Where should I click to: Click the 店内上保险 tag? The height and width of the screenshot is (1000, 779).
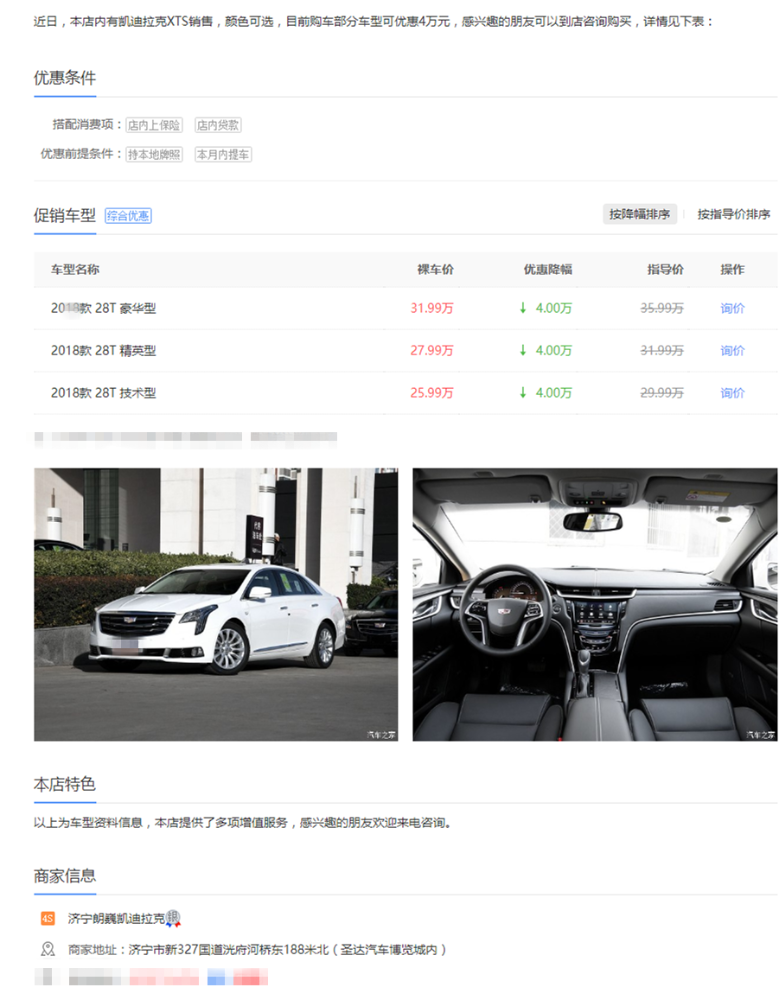(154, 125)
